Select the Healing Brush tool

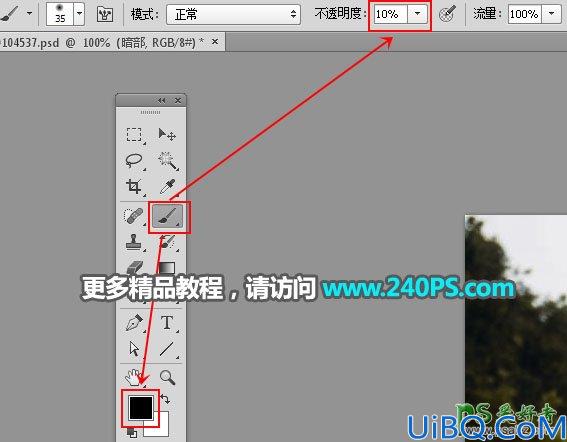pyautogui.click(x=133, y=216)
